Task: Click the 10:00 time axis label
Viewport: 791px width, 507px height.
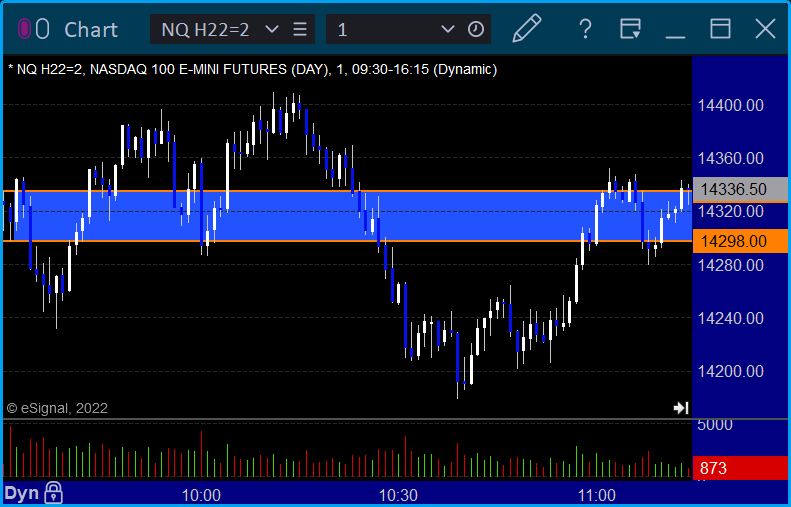Action: tap(201, 494)
